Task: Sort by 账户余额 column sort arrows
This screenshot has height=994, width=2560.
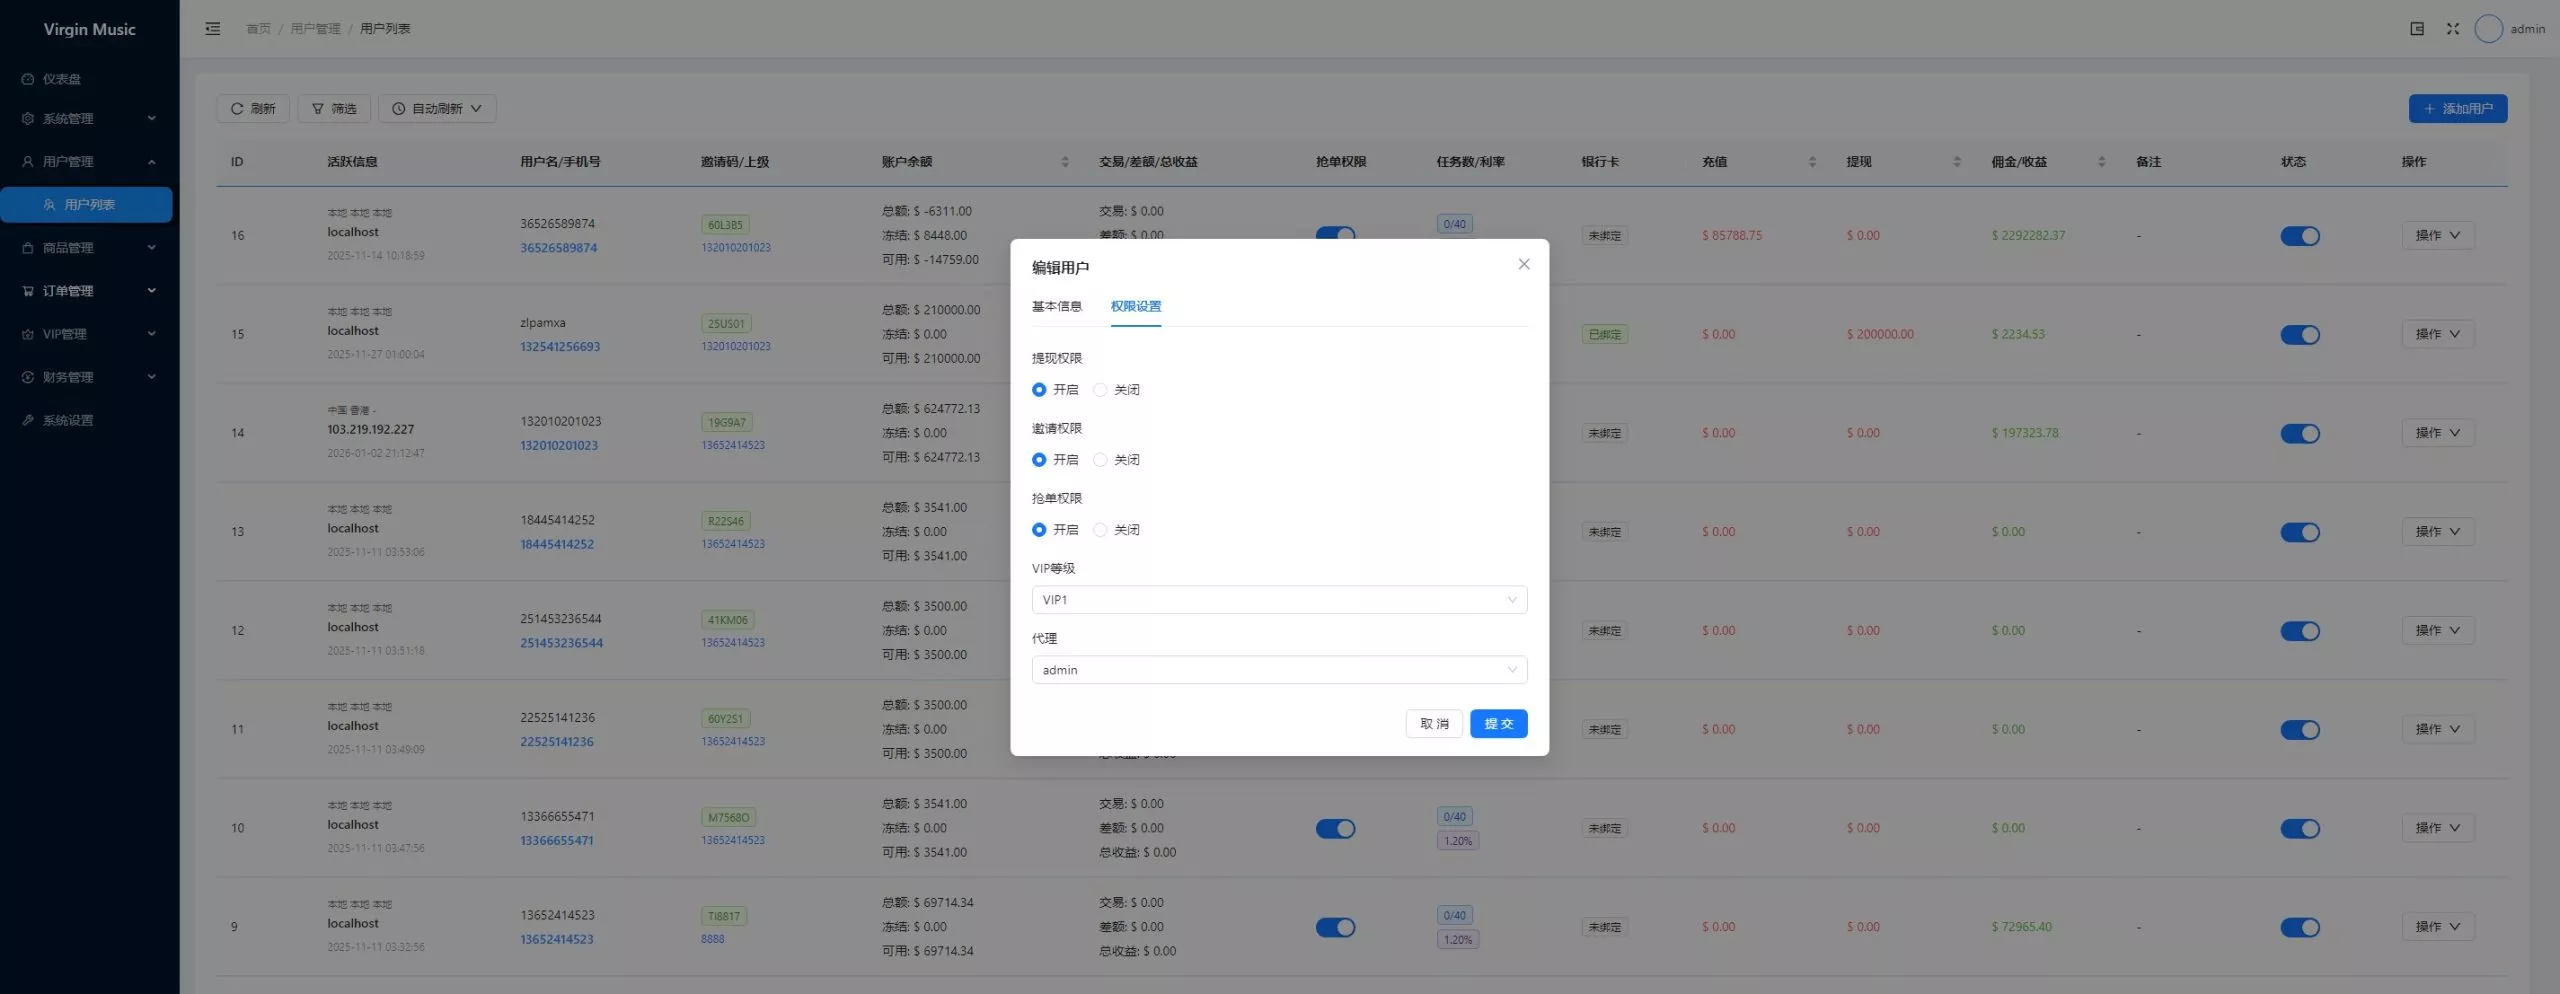Action: click(1064, 162)
